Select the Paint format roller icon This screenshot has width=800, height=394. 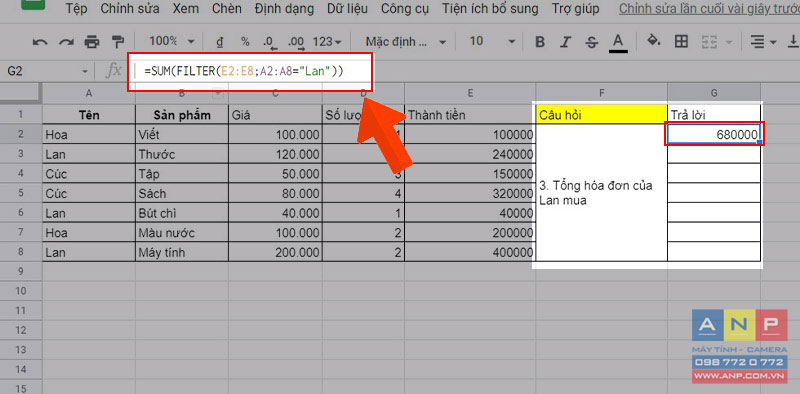click(x=117, y=41)
